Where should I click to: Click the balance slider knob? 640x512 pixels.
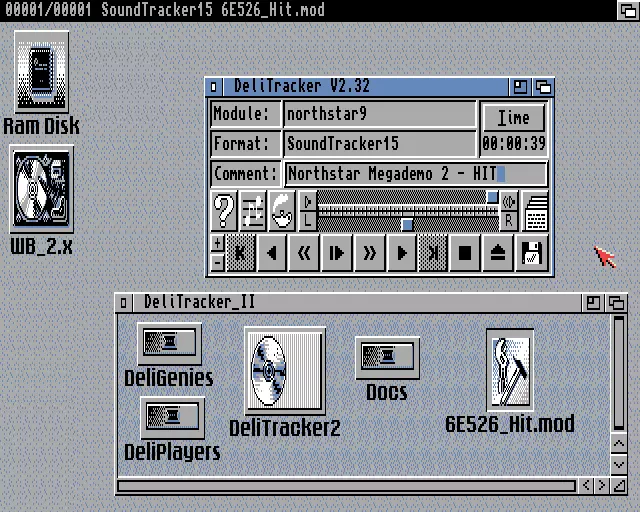(x=407, y=223)
